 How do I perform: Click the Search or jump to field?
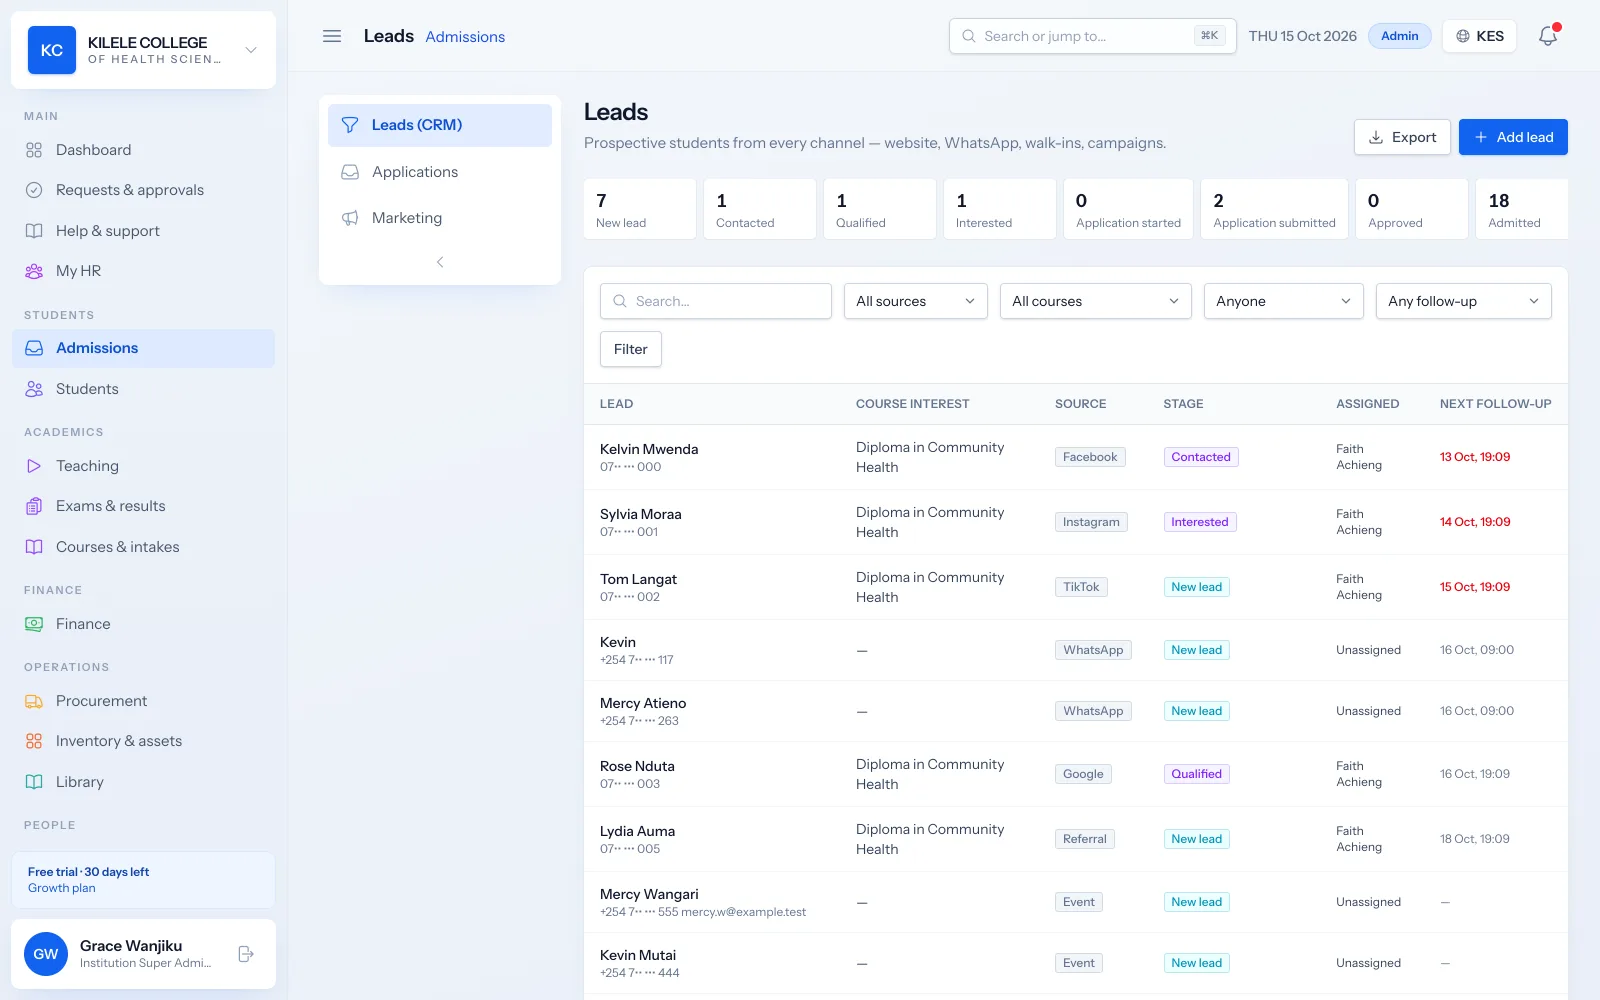(x=1092, y=36)
